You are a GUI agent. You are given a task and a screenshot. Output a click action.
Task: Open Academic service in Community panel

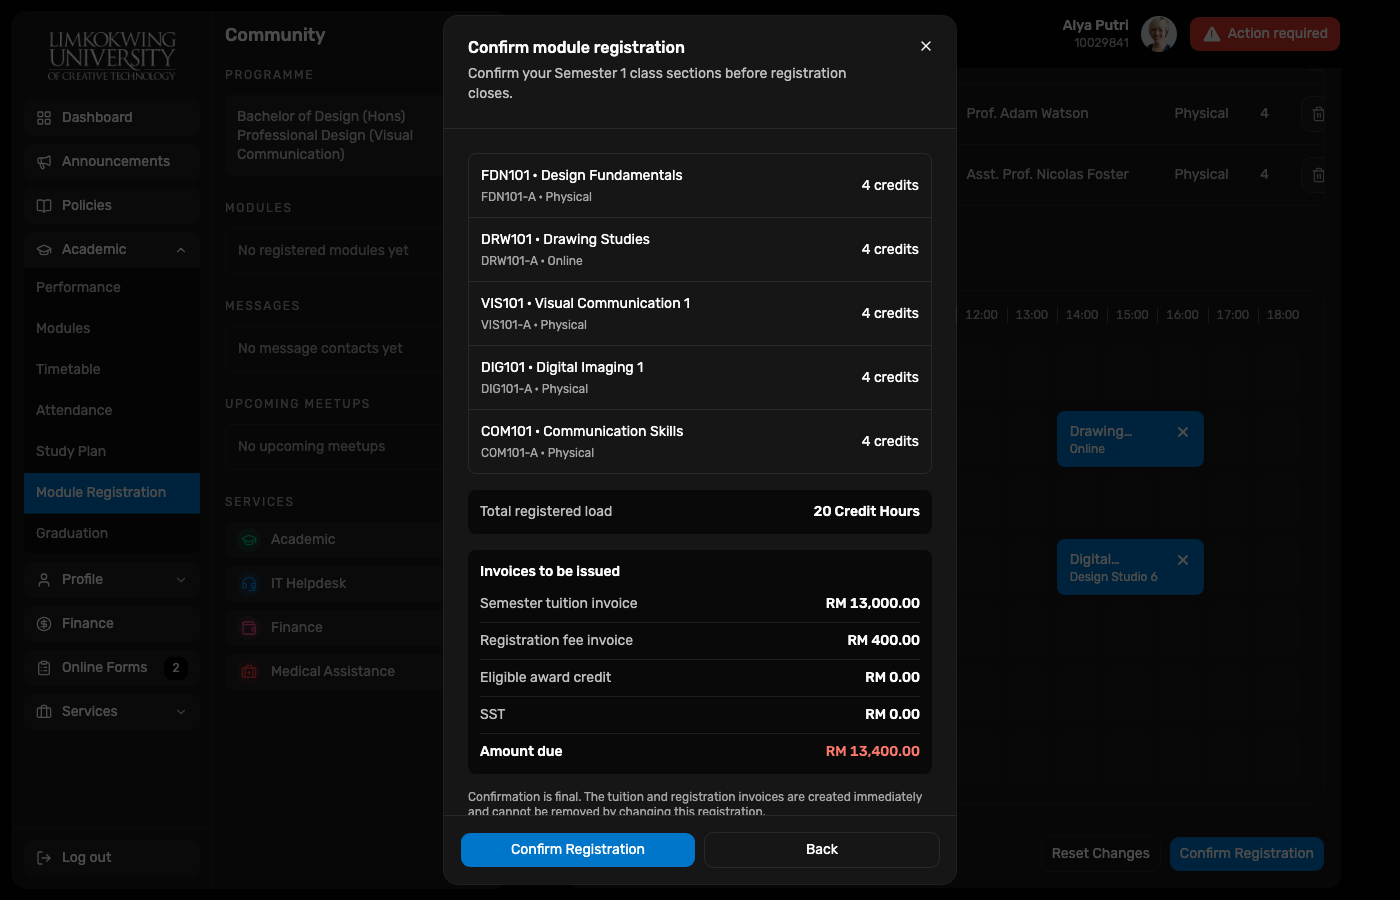(334, 540)
